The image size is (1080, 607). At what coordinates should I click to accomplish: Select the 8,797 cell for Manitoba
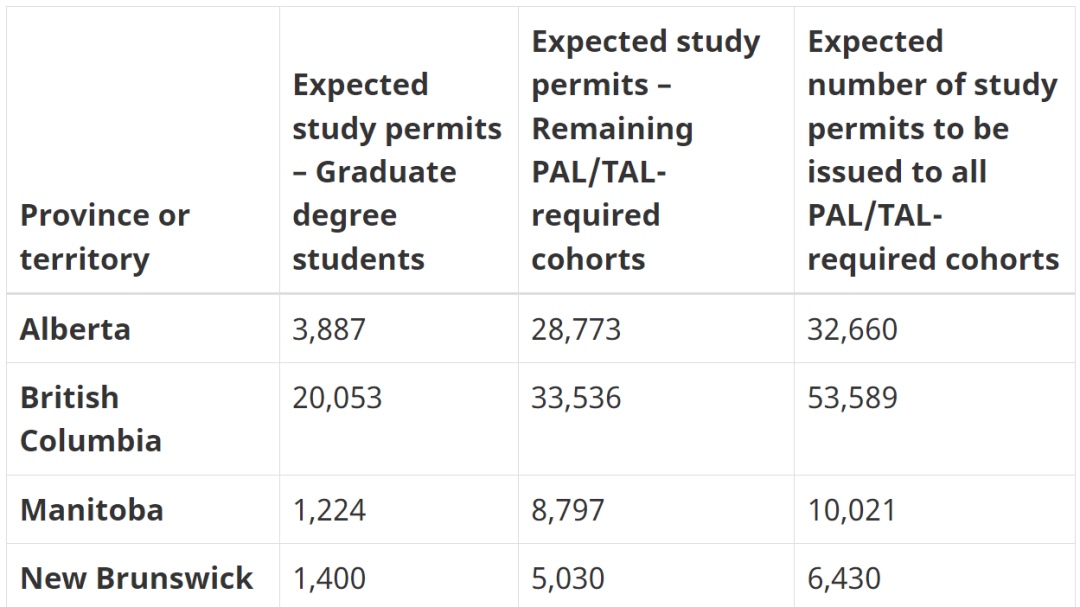(568, 510)
